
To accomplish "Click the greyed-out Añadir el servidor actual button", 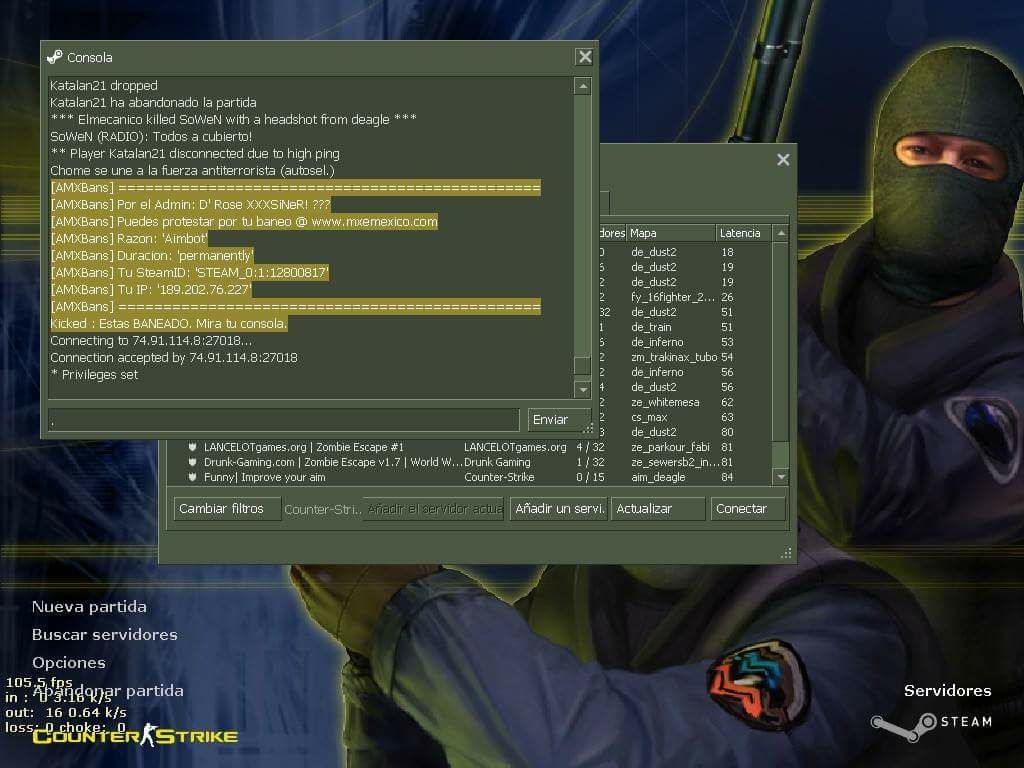I will click(x=434, y=509).
